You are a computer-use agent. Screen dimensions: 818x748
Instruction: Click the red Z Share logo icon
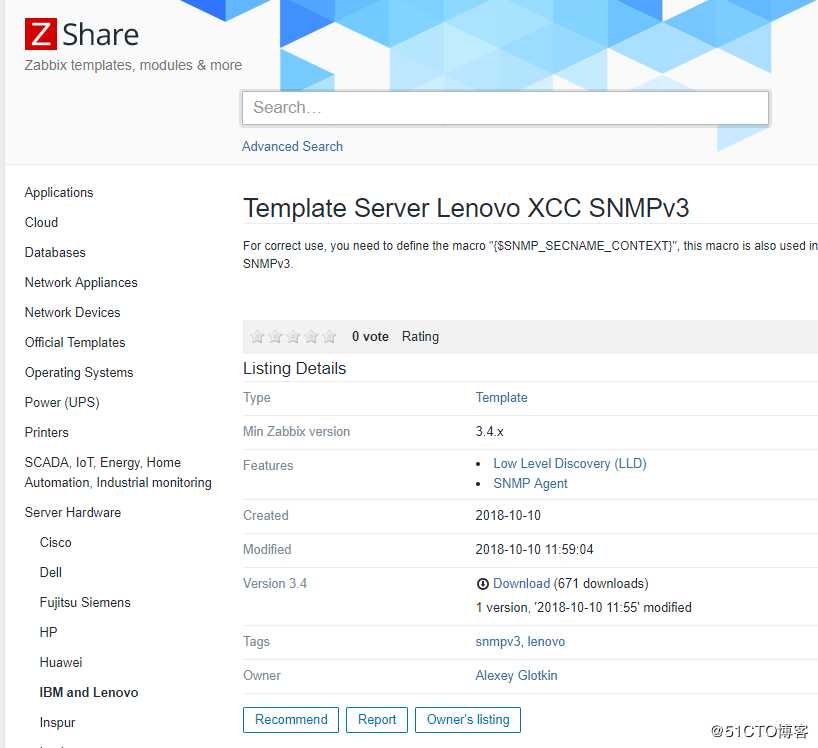(41, 34)
